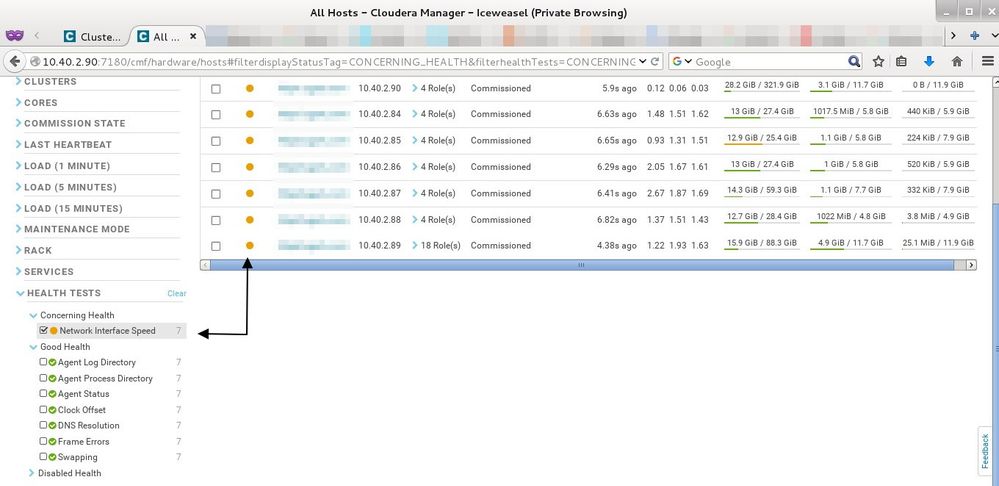
Task: Open the URL history dropdown arrow
Action: click(643, 62)
